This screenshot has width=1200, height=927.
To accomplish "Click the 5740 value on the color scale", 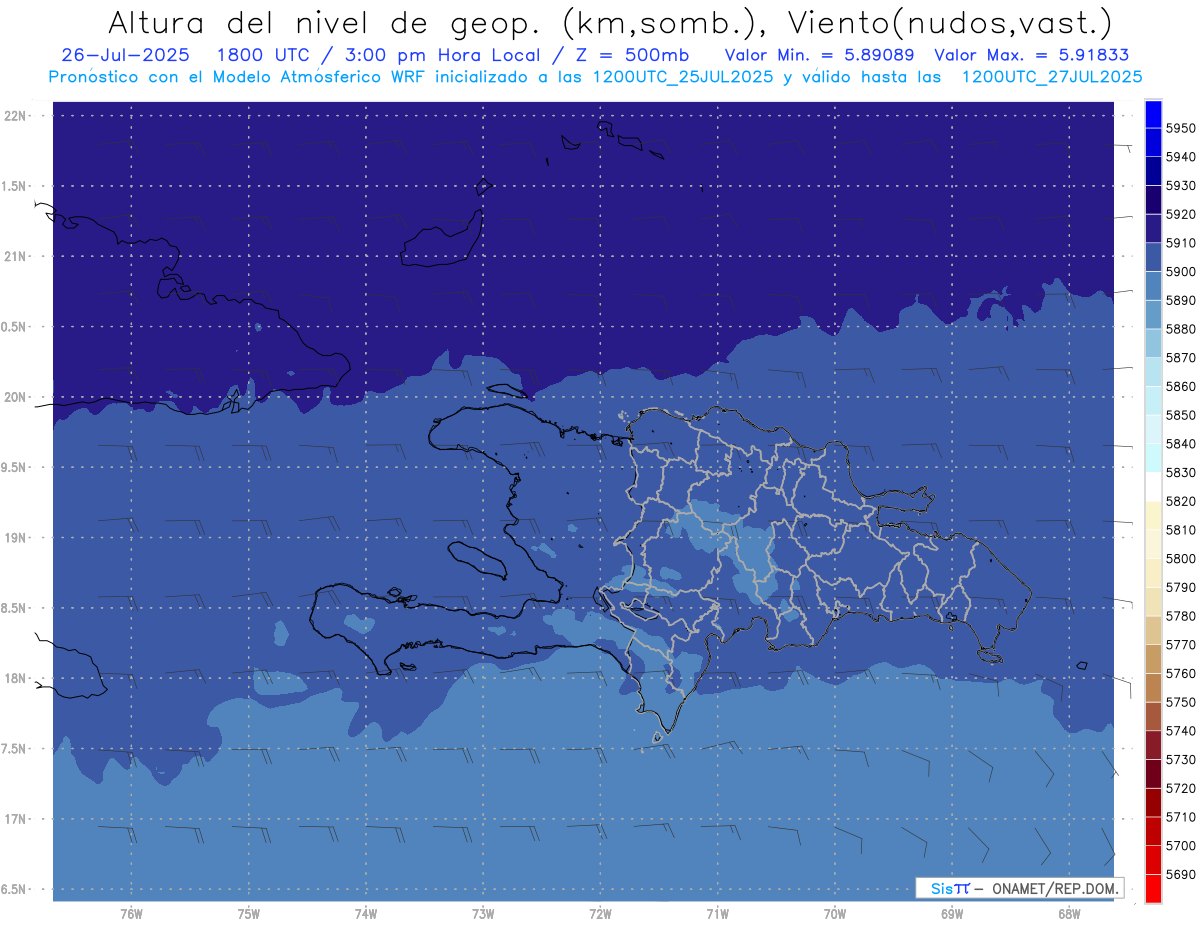I will pyautogui.click(x=1181, y=731).
